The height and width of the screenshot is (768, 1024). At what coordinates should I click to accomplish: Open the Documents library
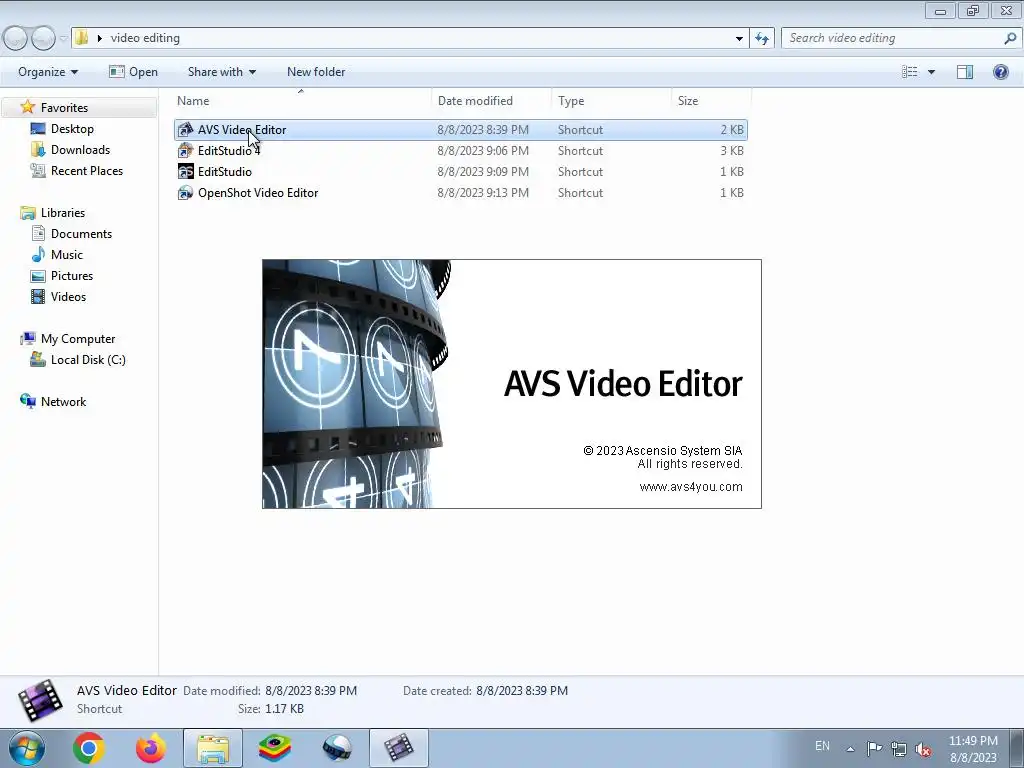tap(81, 234)
